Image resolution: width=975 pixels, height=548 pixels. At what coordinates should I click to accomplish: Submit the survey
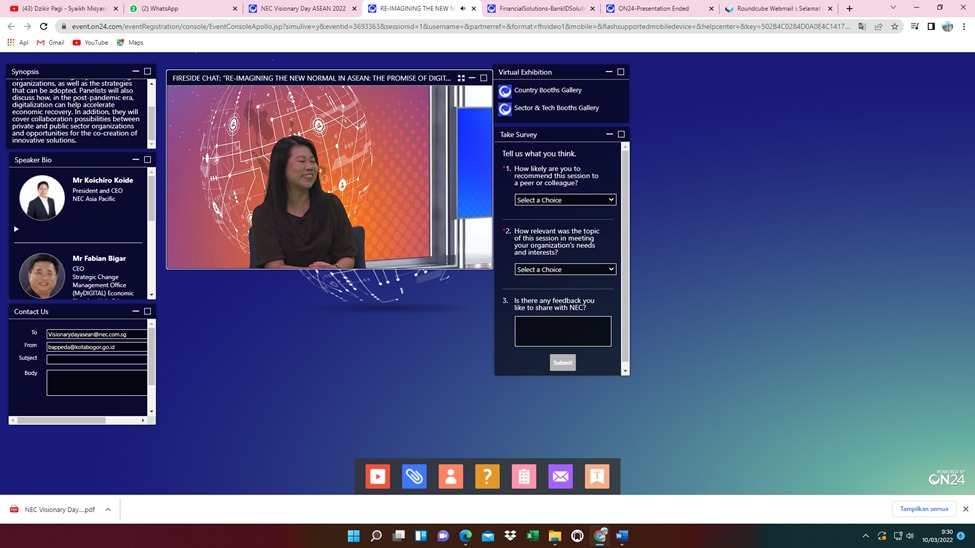(563, 363)
